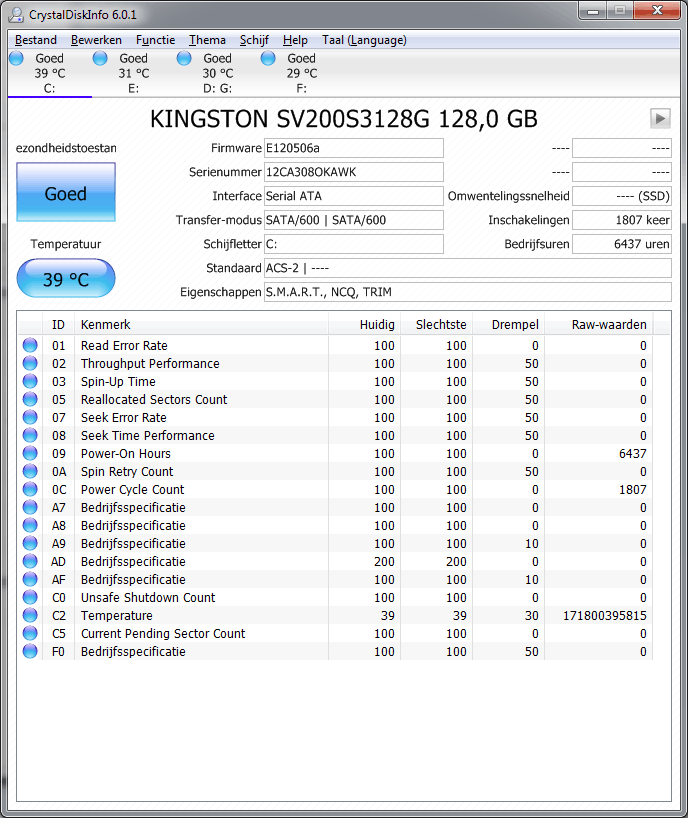Select raw value 1807 in table
Image resolution: width=688 pixels, height=818 pixels.
(633, 489)
